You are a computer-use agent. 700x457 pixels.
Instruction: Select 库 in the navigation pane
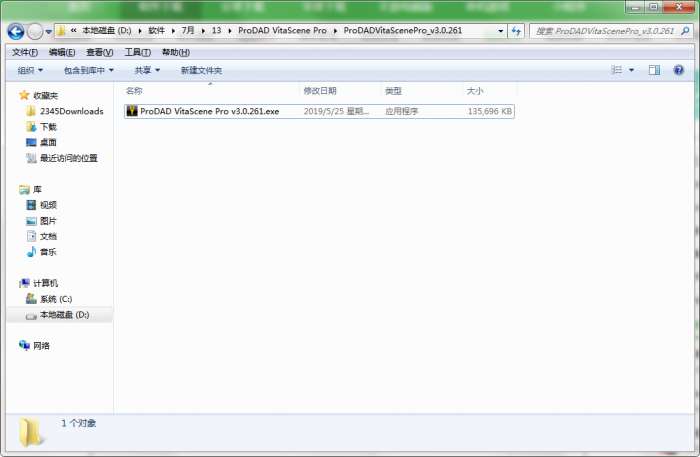click(x=38, y=189)
